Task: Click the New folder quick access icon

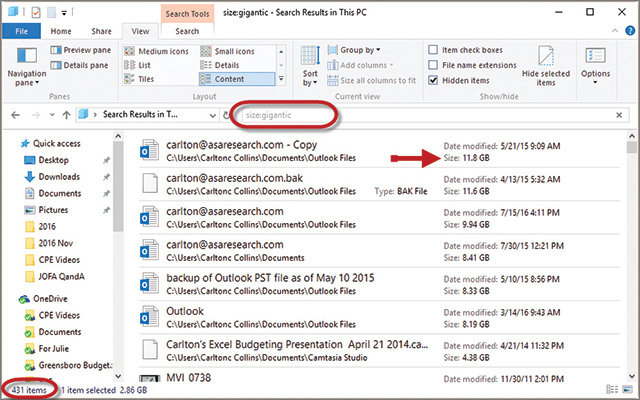Action: pos(51,13)
